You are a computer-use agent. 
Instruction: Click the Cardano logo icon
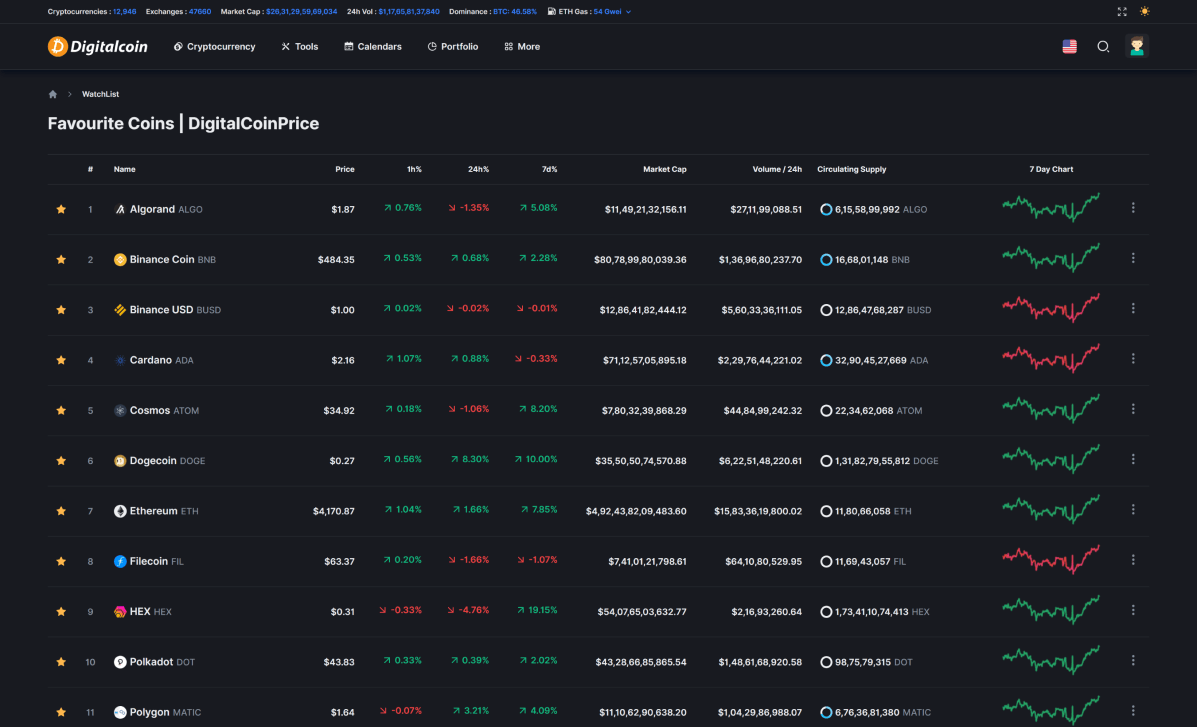pyautogui.click(x=120, y=360)
